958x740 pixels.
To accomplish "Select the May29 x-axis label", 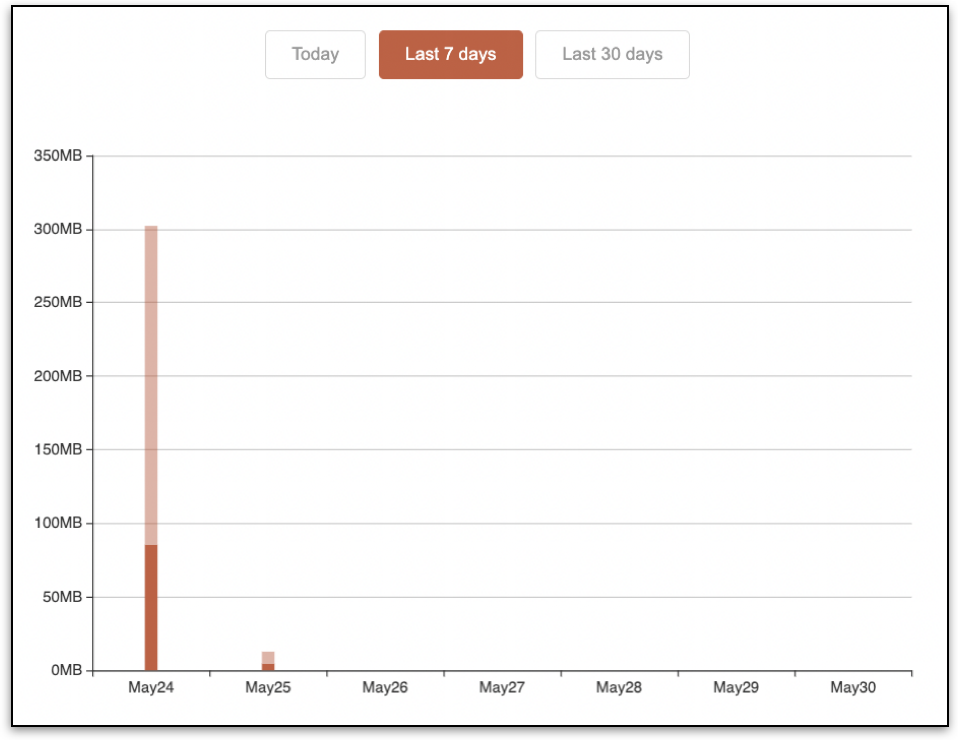I will (x=736, y=687).
